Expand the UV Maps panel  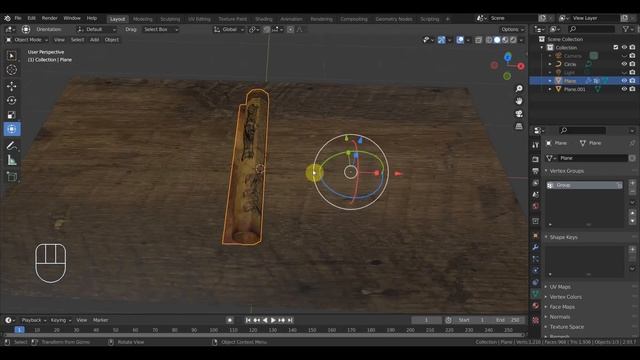coord(560,287)
